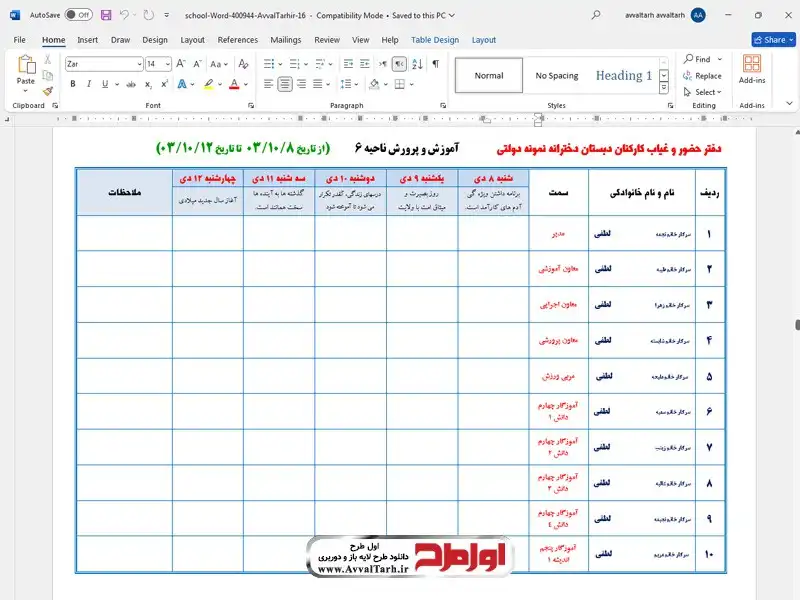
Task: Apply strikethrough formatting
Action: [131, 84]
